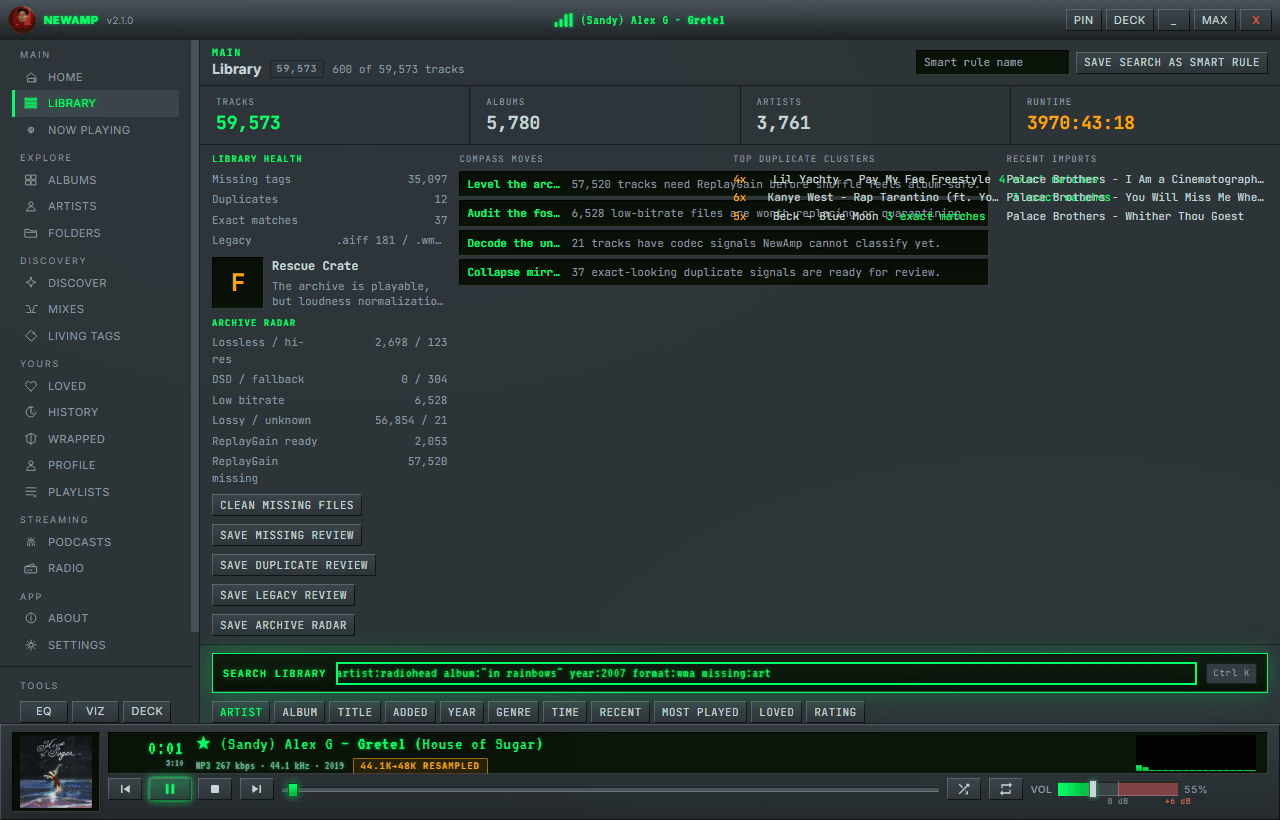1280x820 pixels.
Task: Sort library by Rating
Action: pos(835,712)
